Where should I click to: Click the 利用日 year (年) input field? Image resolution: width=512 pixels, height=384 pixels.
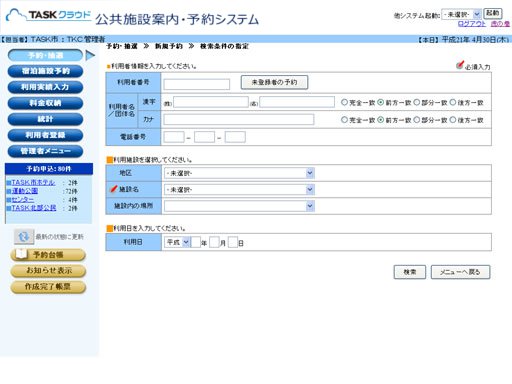(x=196, y=242)
